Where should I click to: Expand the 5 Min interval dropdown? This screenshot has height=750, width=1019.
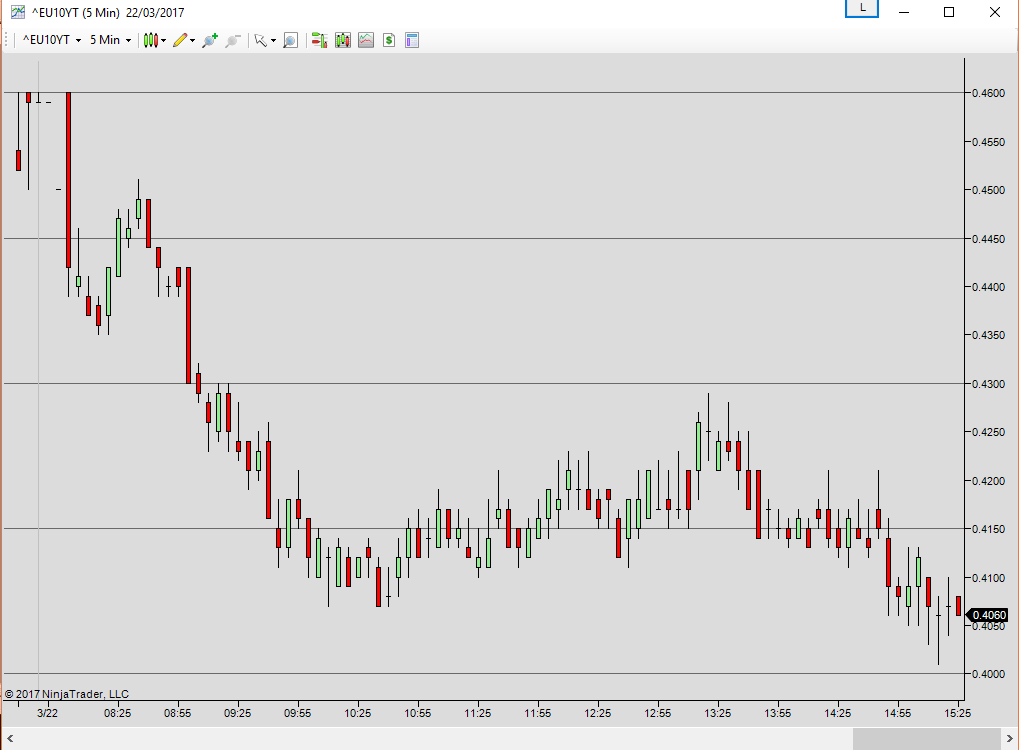tap(128, 40)
